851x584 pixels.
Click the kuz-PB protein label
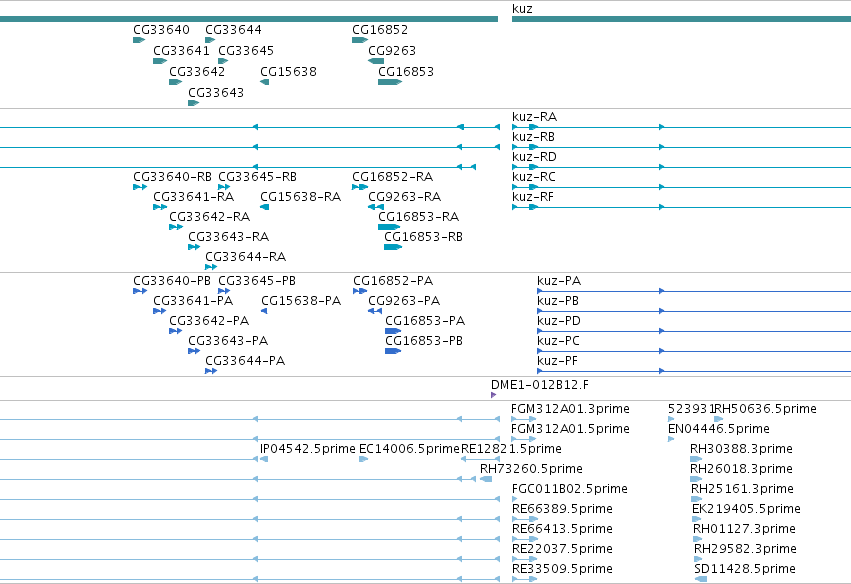(x=558, y=301)
